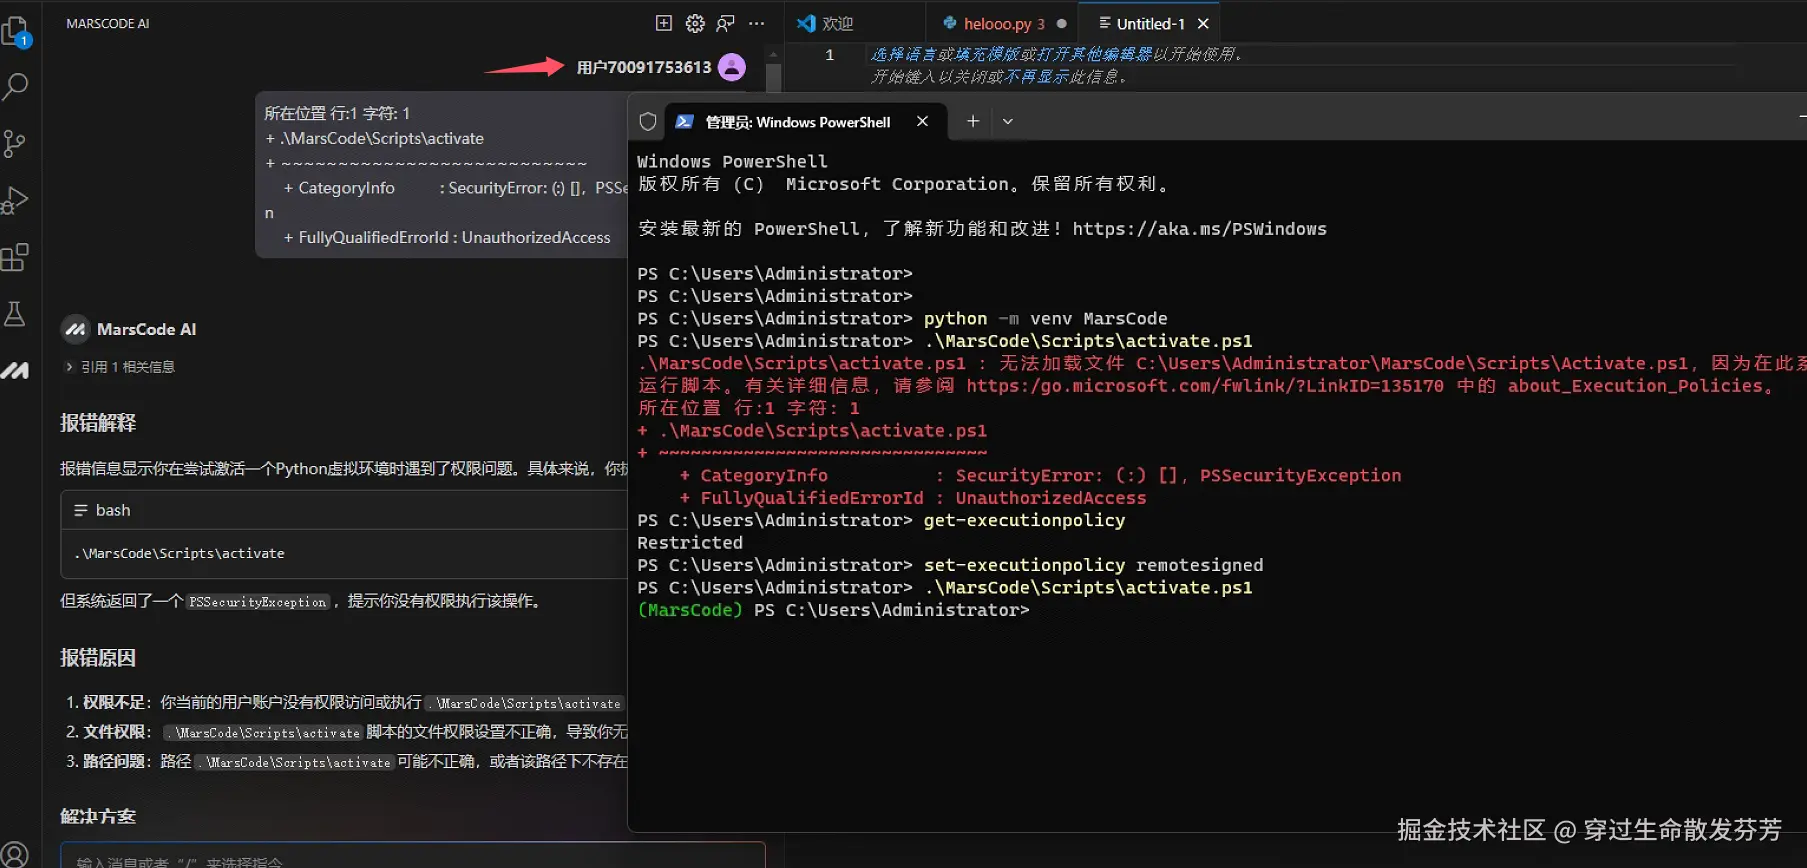
Task: Click the 报错解释 heading
Action: (98, 423)
